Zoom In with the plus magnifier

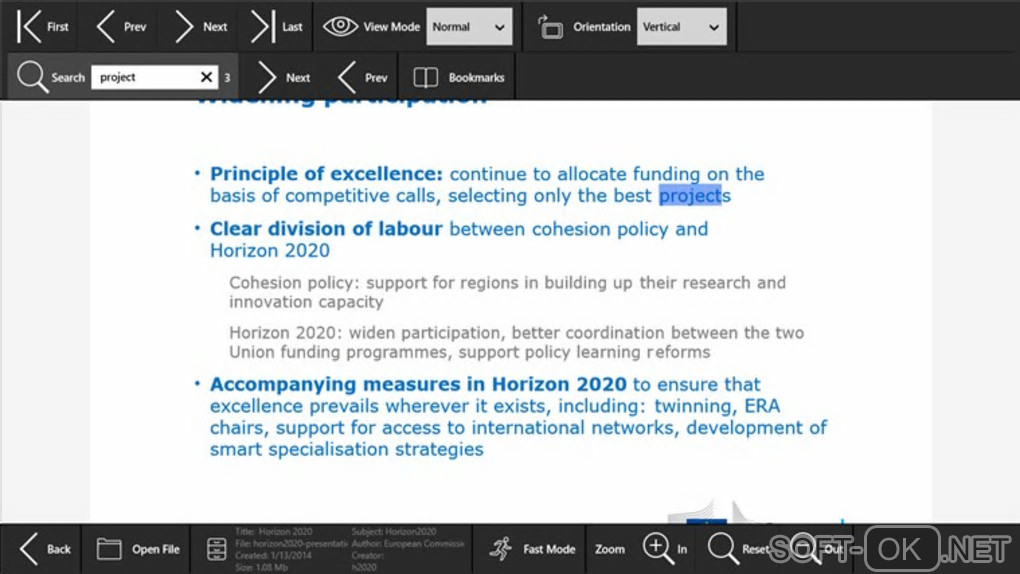[x=665, y=549]
